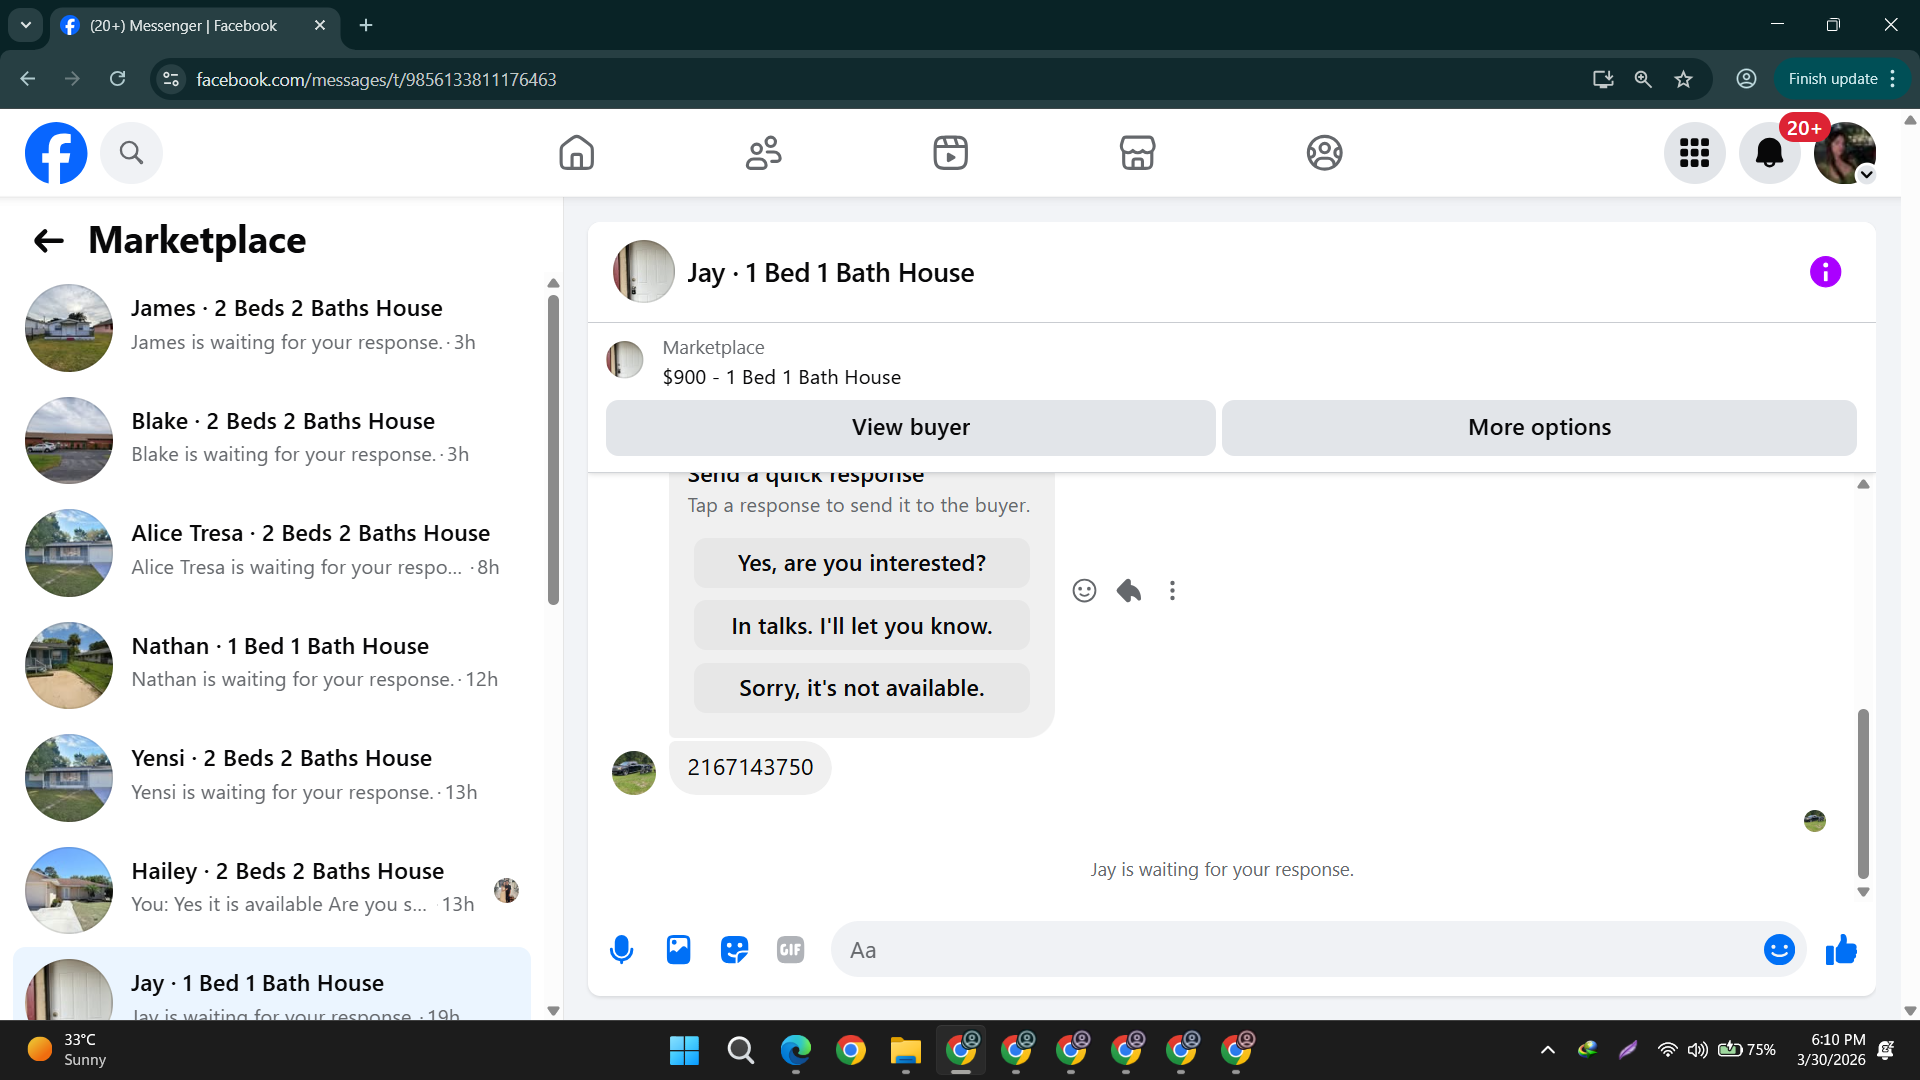Send a thumbs up like
This screenshot has width=1920, height=1080.
coord(1841,950)
